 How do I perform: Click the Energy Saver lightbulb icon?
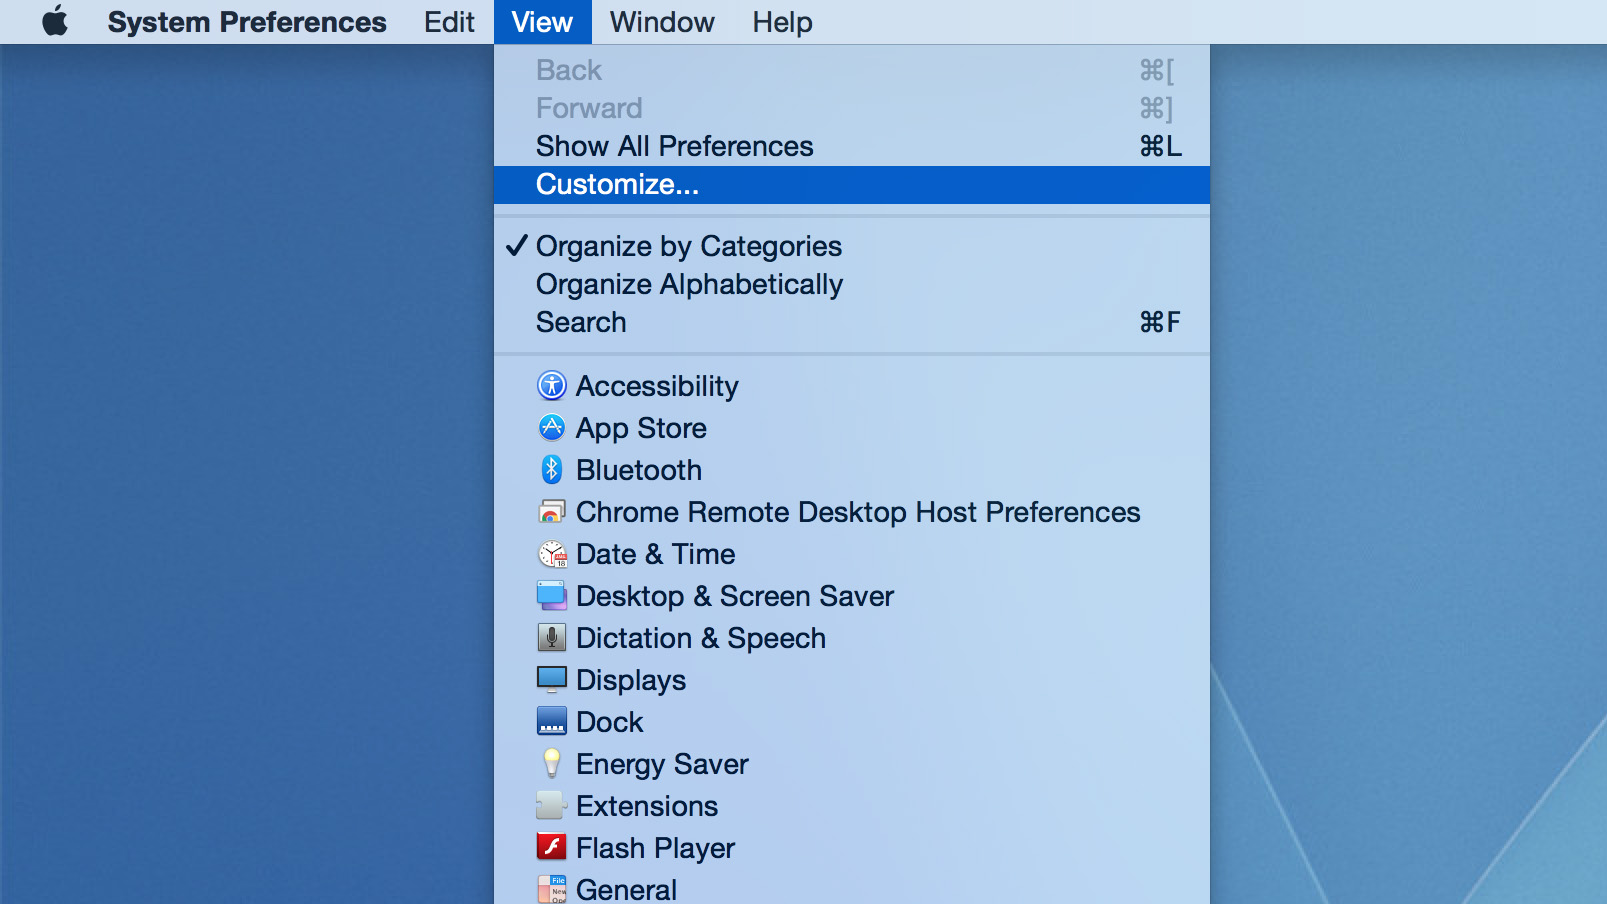pos(552,763)
